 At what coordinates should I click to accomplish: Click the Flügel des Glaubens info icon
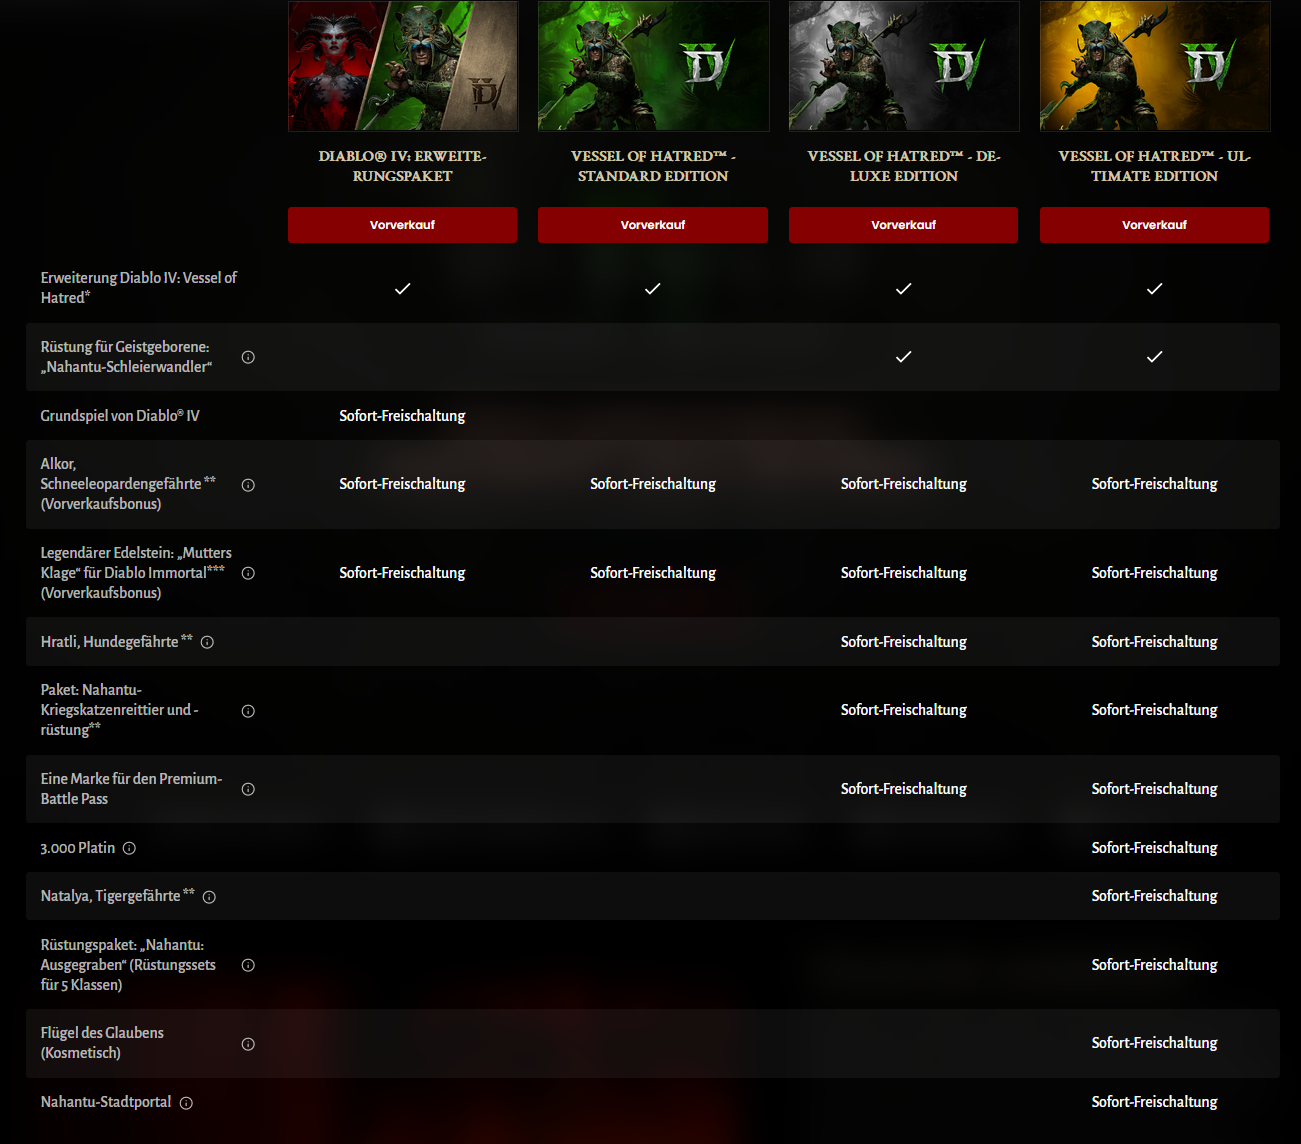[248, 1043]
